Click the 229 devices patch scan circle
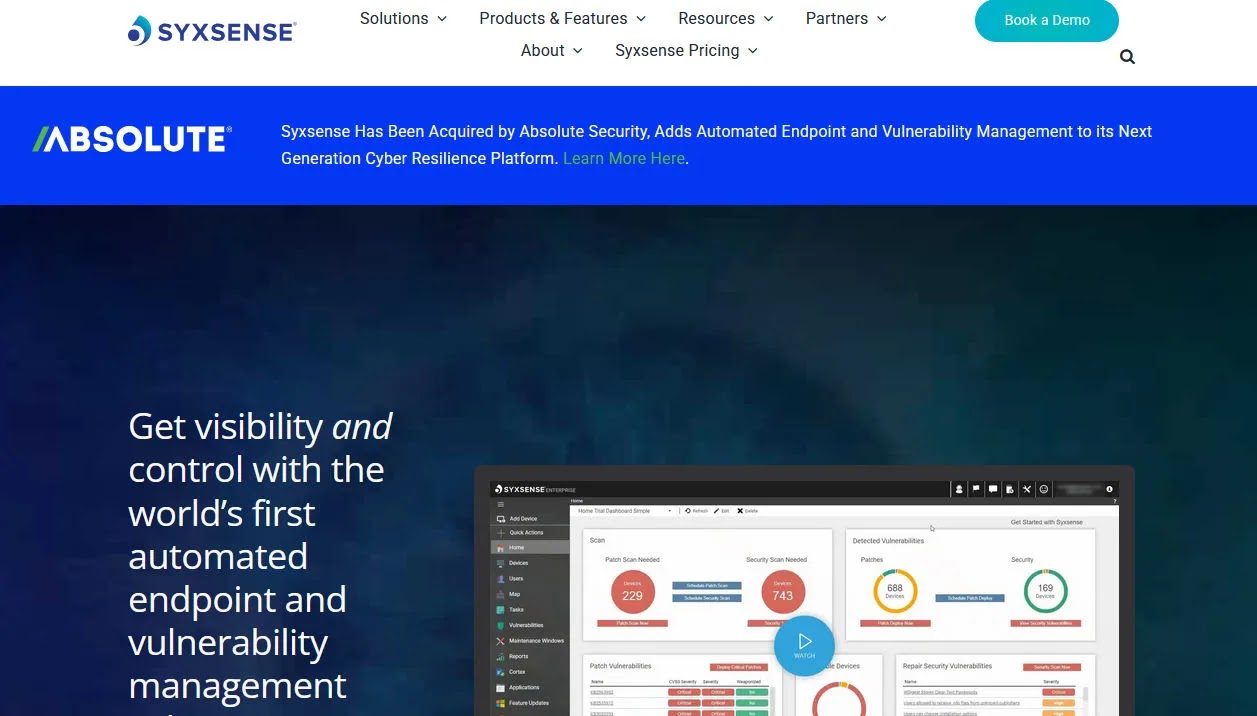Viewport: 1257px width, 716px height. click(x=633, y=594)
